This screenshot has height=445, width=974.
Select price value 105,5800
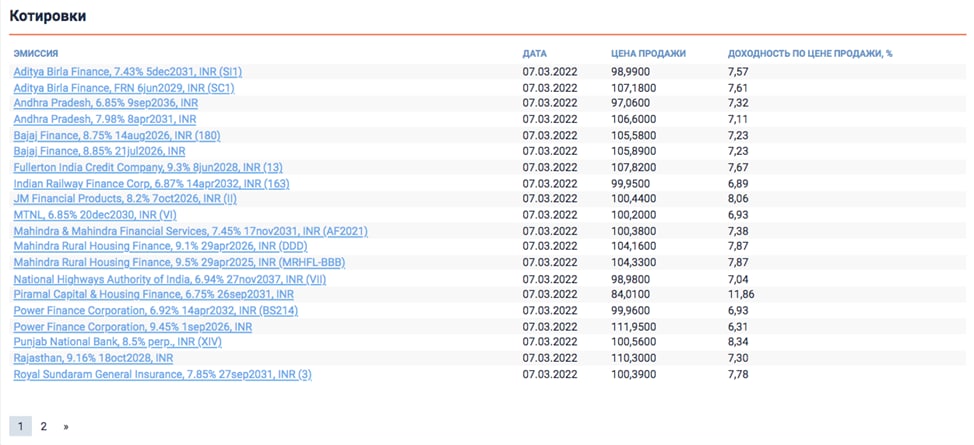click(x=634, y=135)
